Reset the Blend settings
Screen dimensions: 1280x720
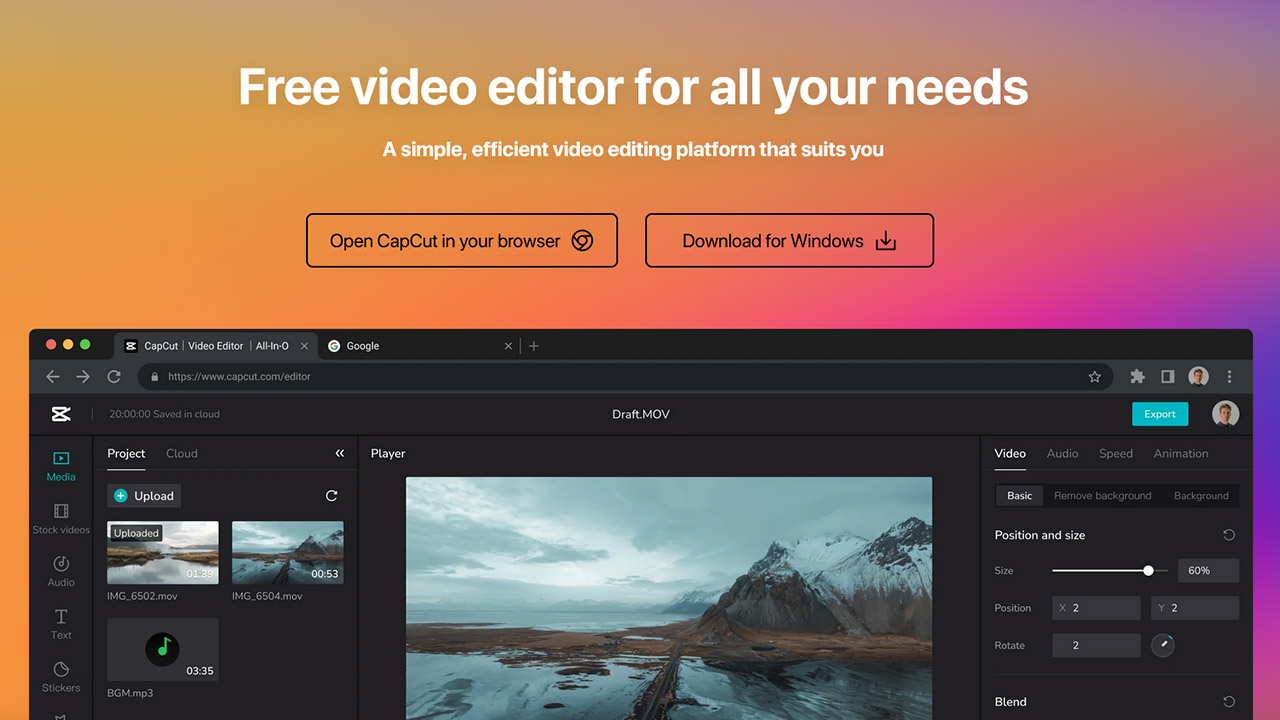click(x=1229, y=701)
